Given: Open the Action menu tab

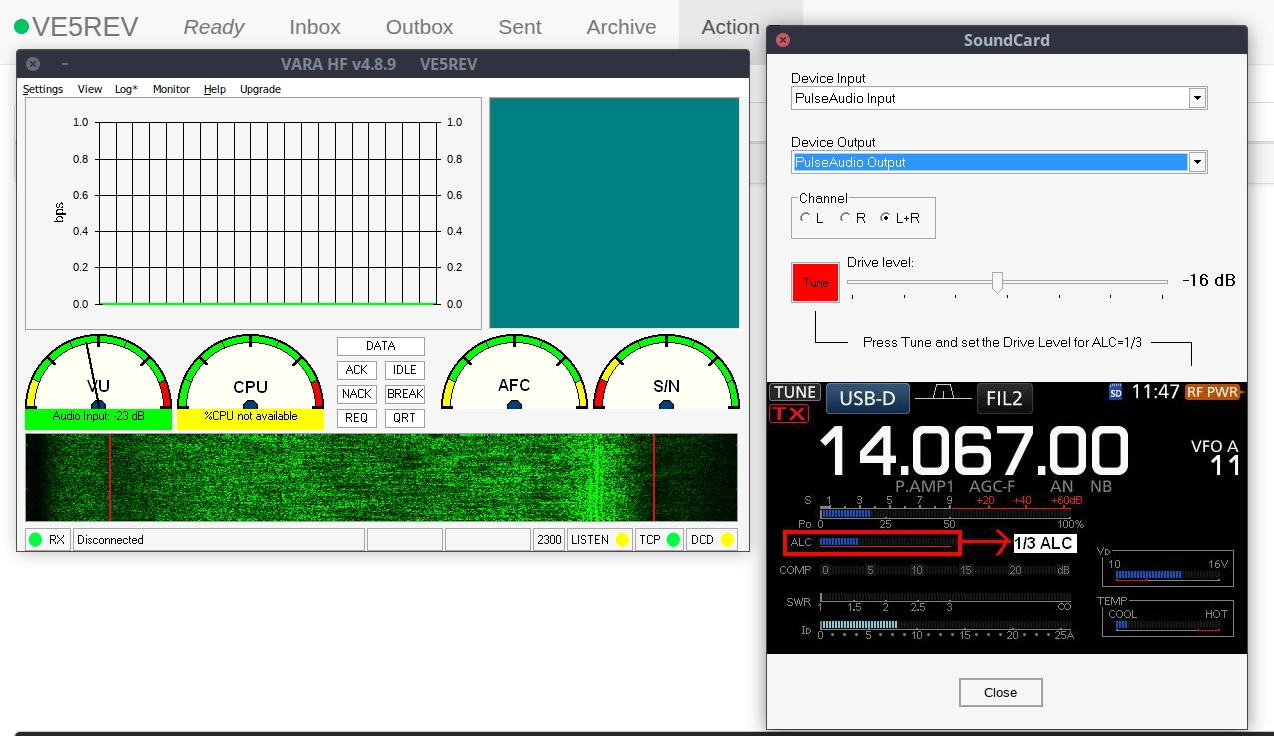Looking at the screenshot, I should point(740,27).
